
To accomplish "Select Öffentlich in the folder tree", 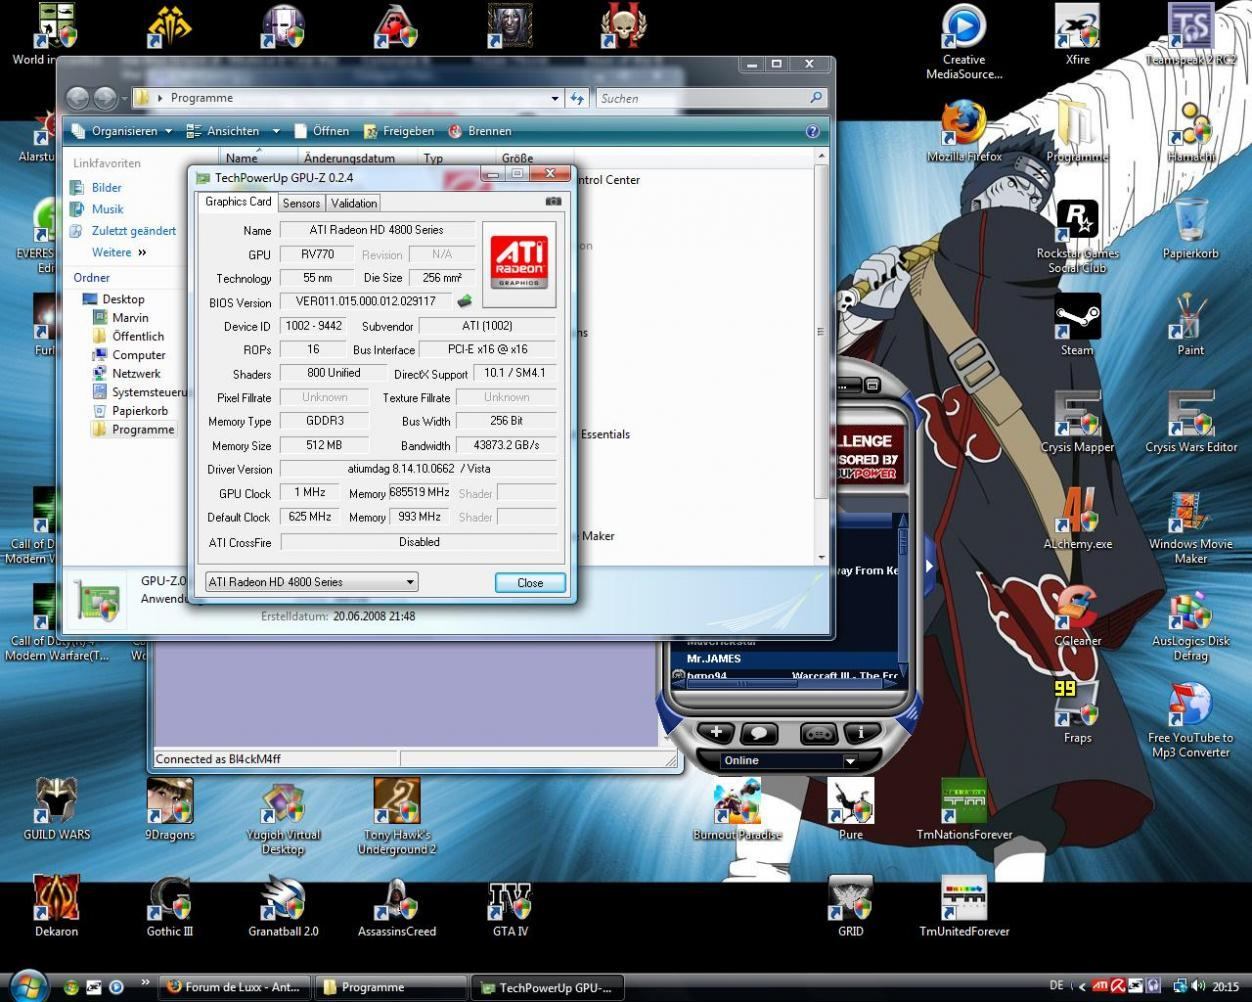I will pos(129,336).
